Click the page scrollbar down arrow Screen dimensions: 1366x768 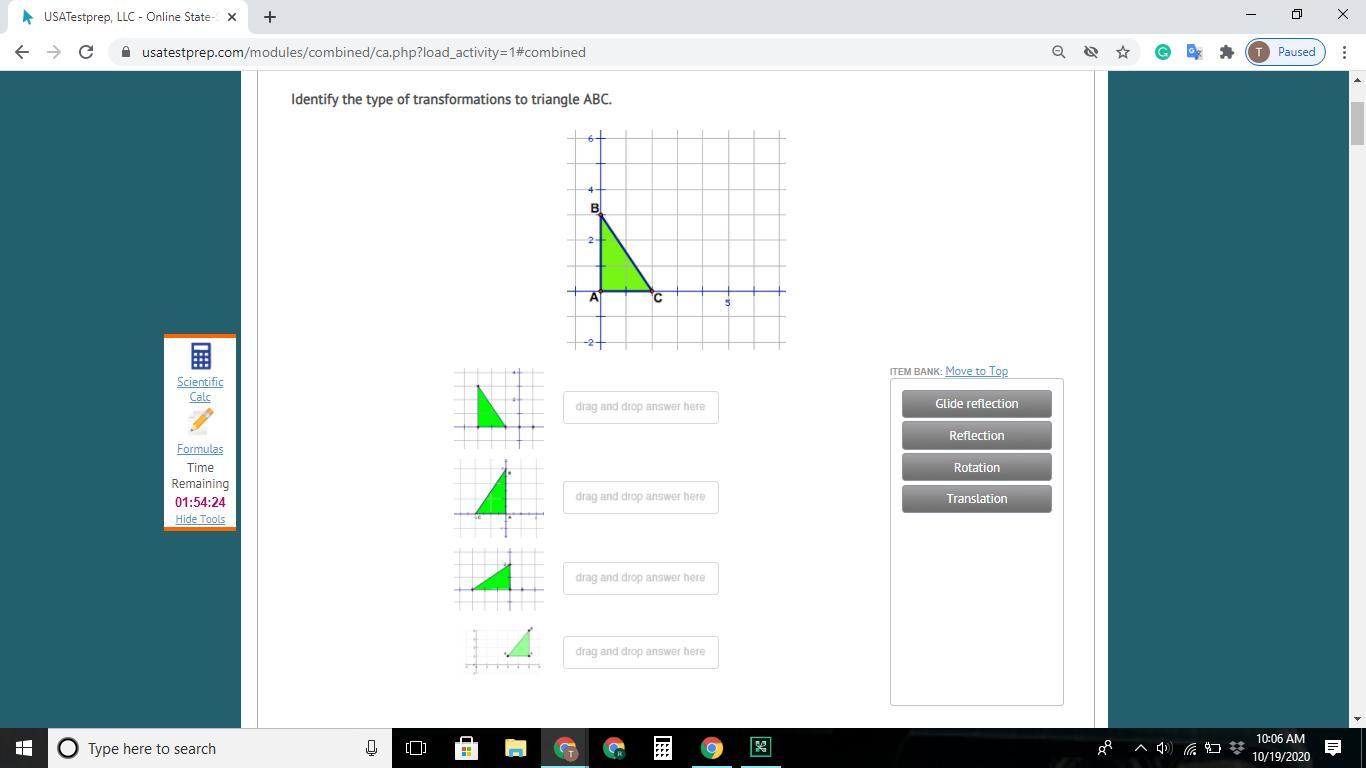[1357, 719]
